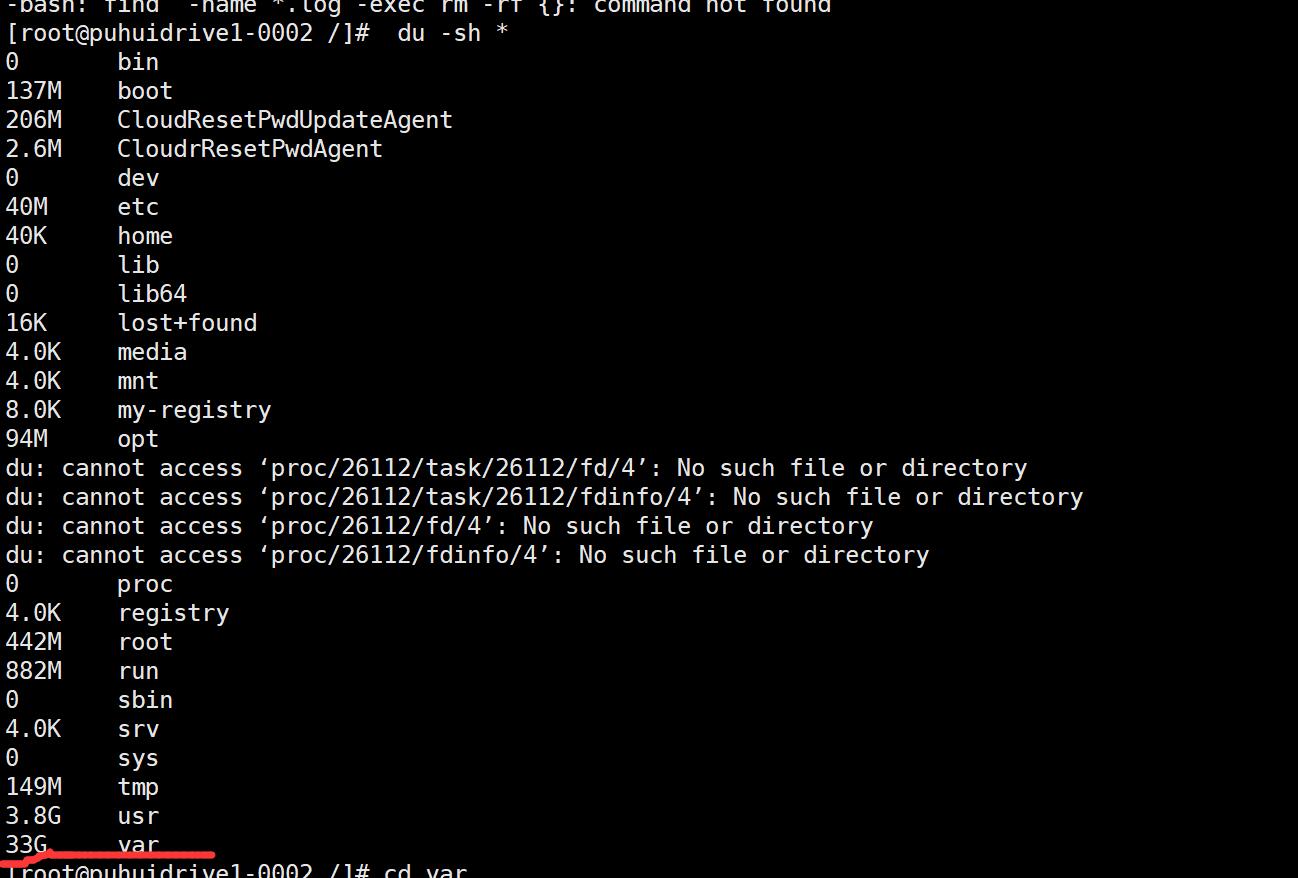Click the 'lost+found' entry
The image size is (1298, 878).
187,323
